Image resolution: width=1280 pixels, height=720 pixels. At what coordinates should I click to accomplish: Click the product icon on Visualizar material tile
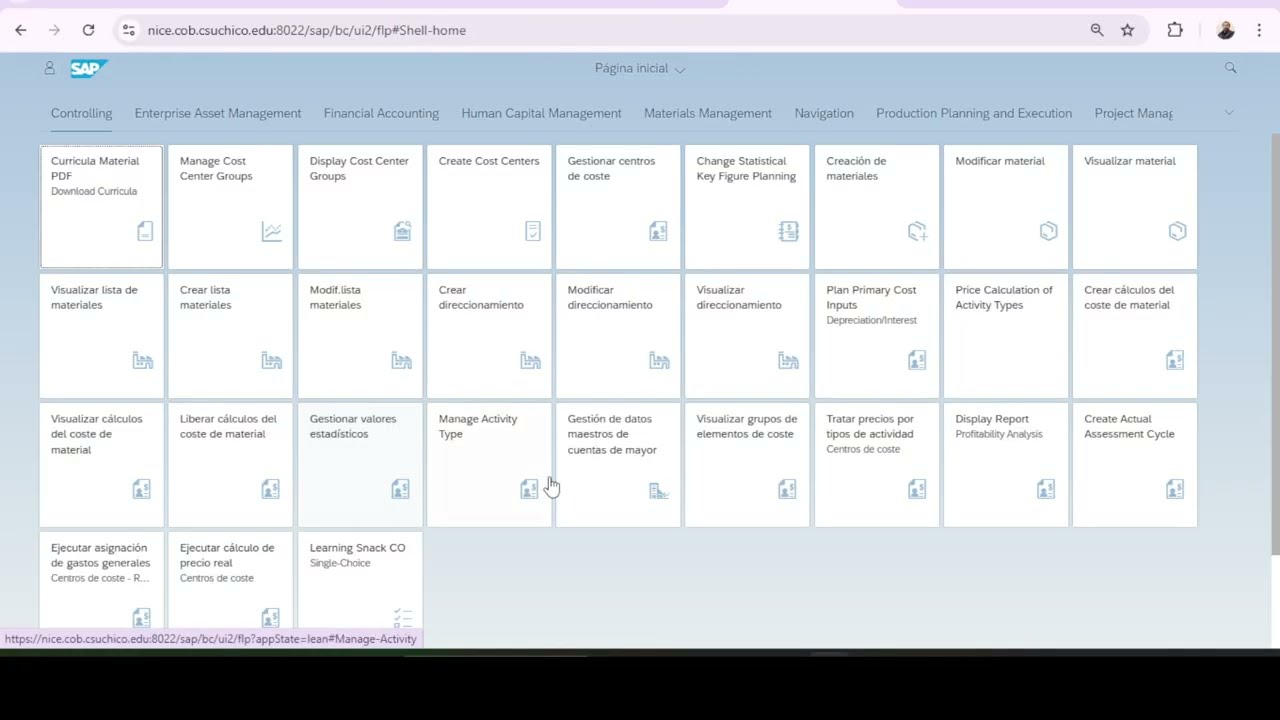tap(1177, 232)
